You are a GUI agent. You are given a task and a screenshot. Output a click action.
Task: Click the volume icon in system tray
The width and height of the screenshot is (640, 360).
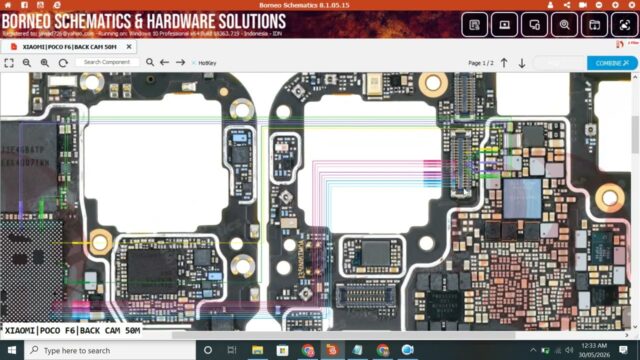569,350
